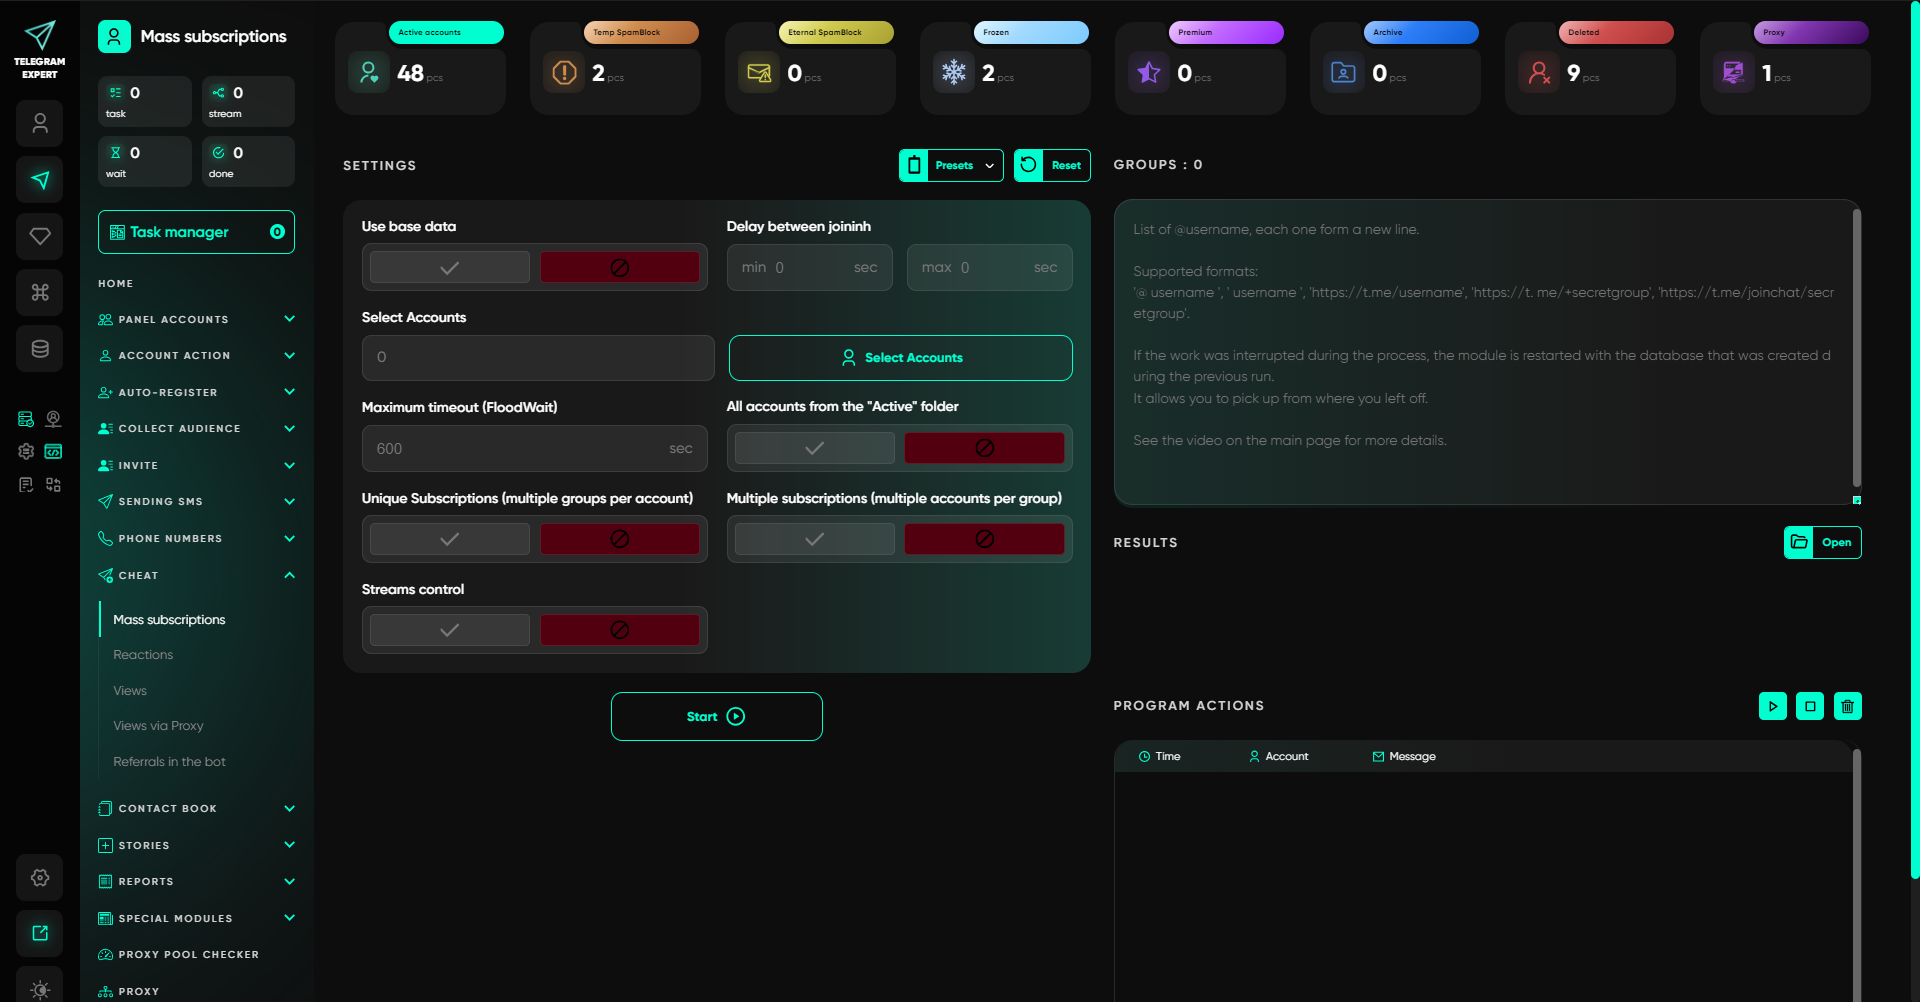Clear Program Actions with the trash icon
Image resolution: width=1920 pixels, height=1002 pixels.
pos(1847,706)
